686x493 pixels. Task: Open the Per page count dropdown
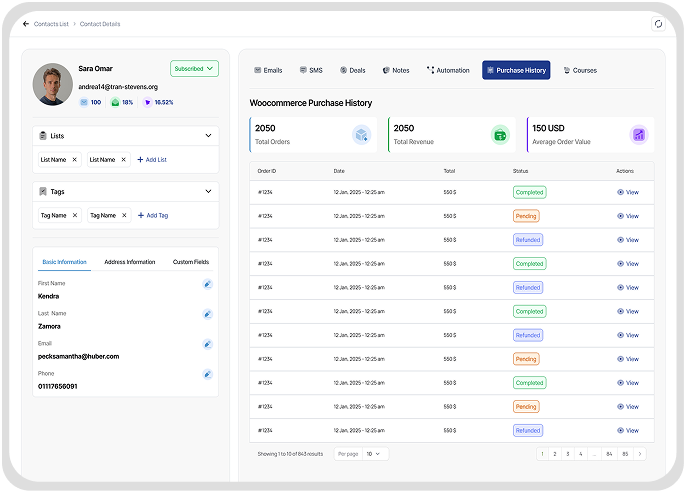click(375, 454)
